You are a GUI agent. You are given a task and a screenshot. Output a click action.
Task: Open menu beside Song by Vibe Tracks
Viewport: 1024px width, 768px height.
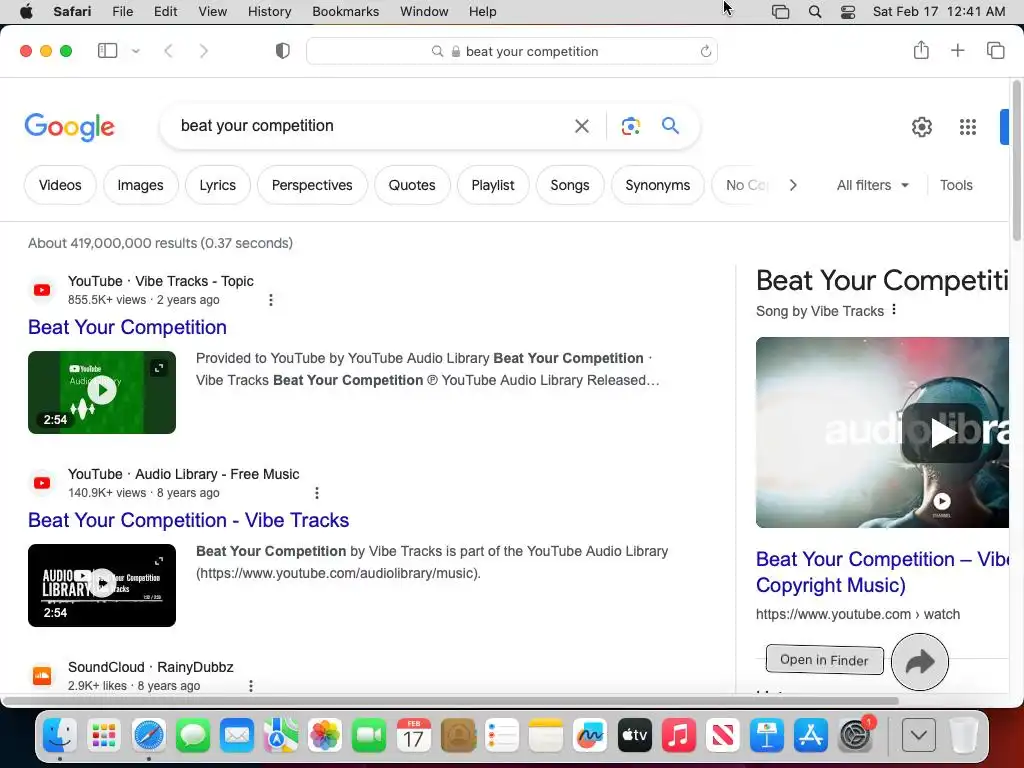(894, 310)
